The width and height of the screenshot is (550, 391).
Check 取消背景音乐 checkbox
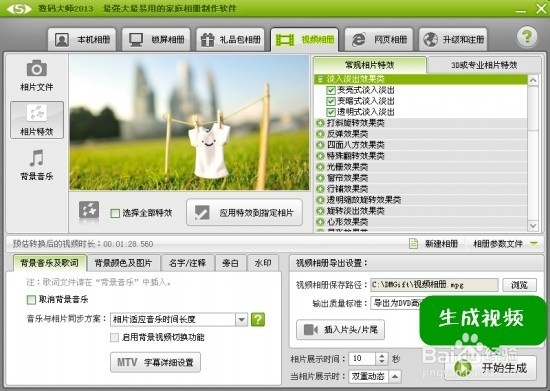(x=31, y=299)
